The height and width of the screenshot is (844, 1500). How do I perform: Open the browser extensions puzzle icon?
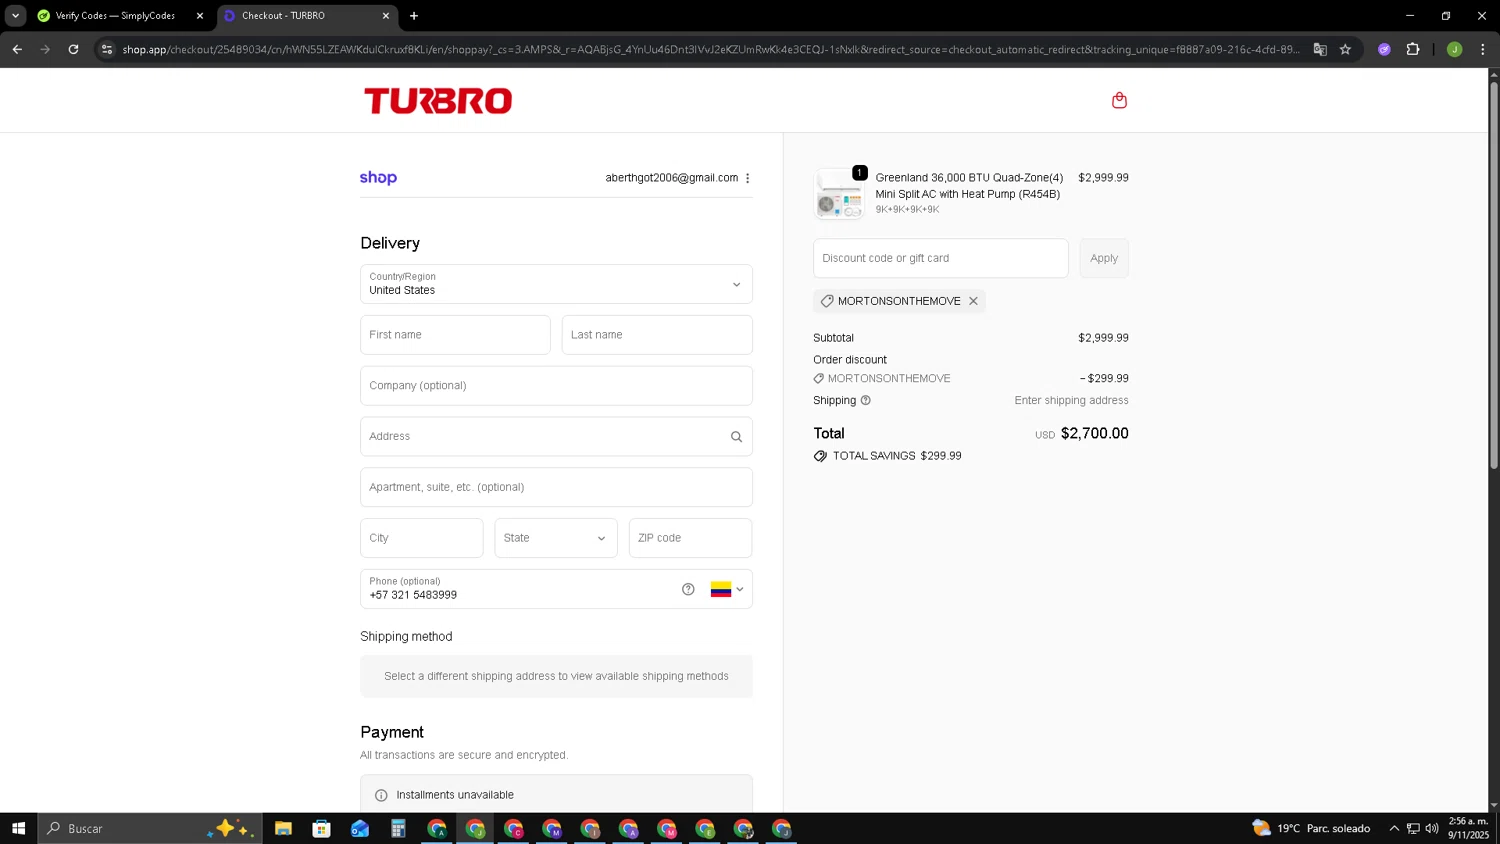click(1413, 49)
